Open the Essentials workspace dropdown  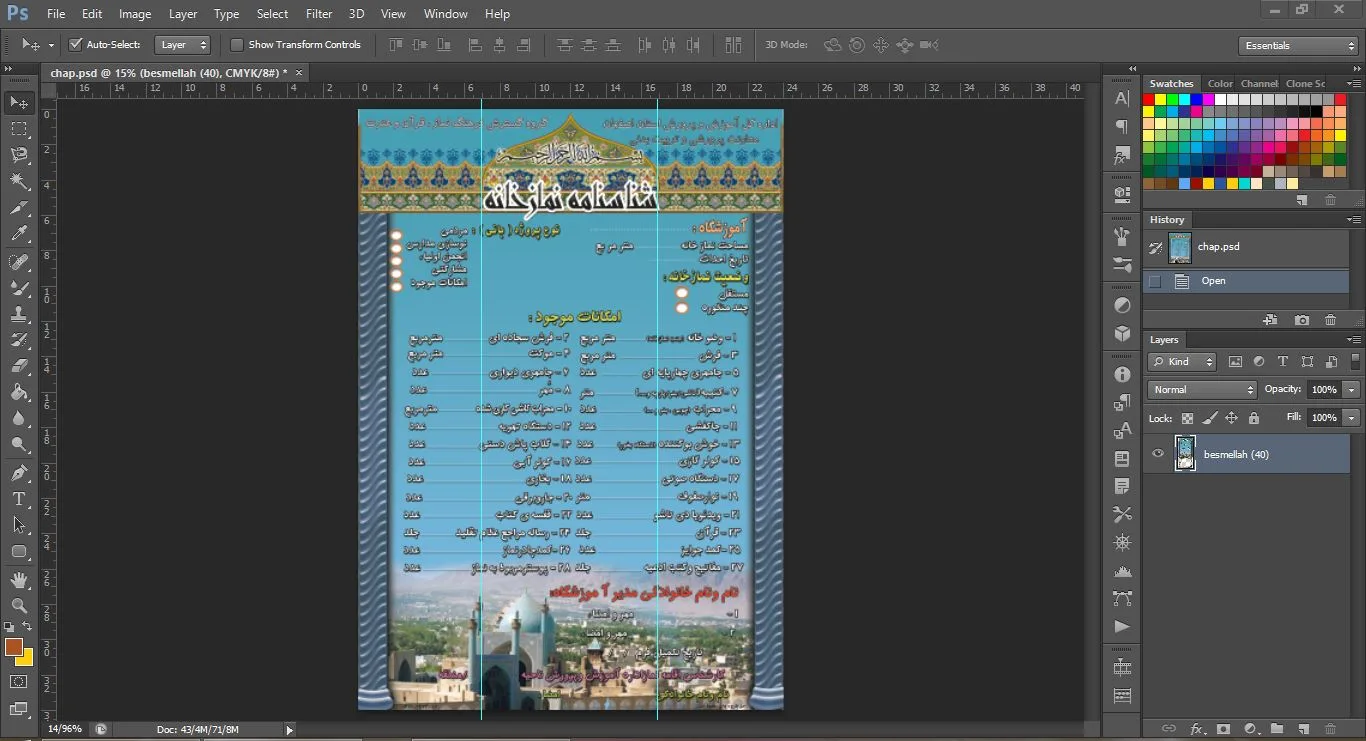point(1297,46)
